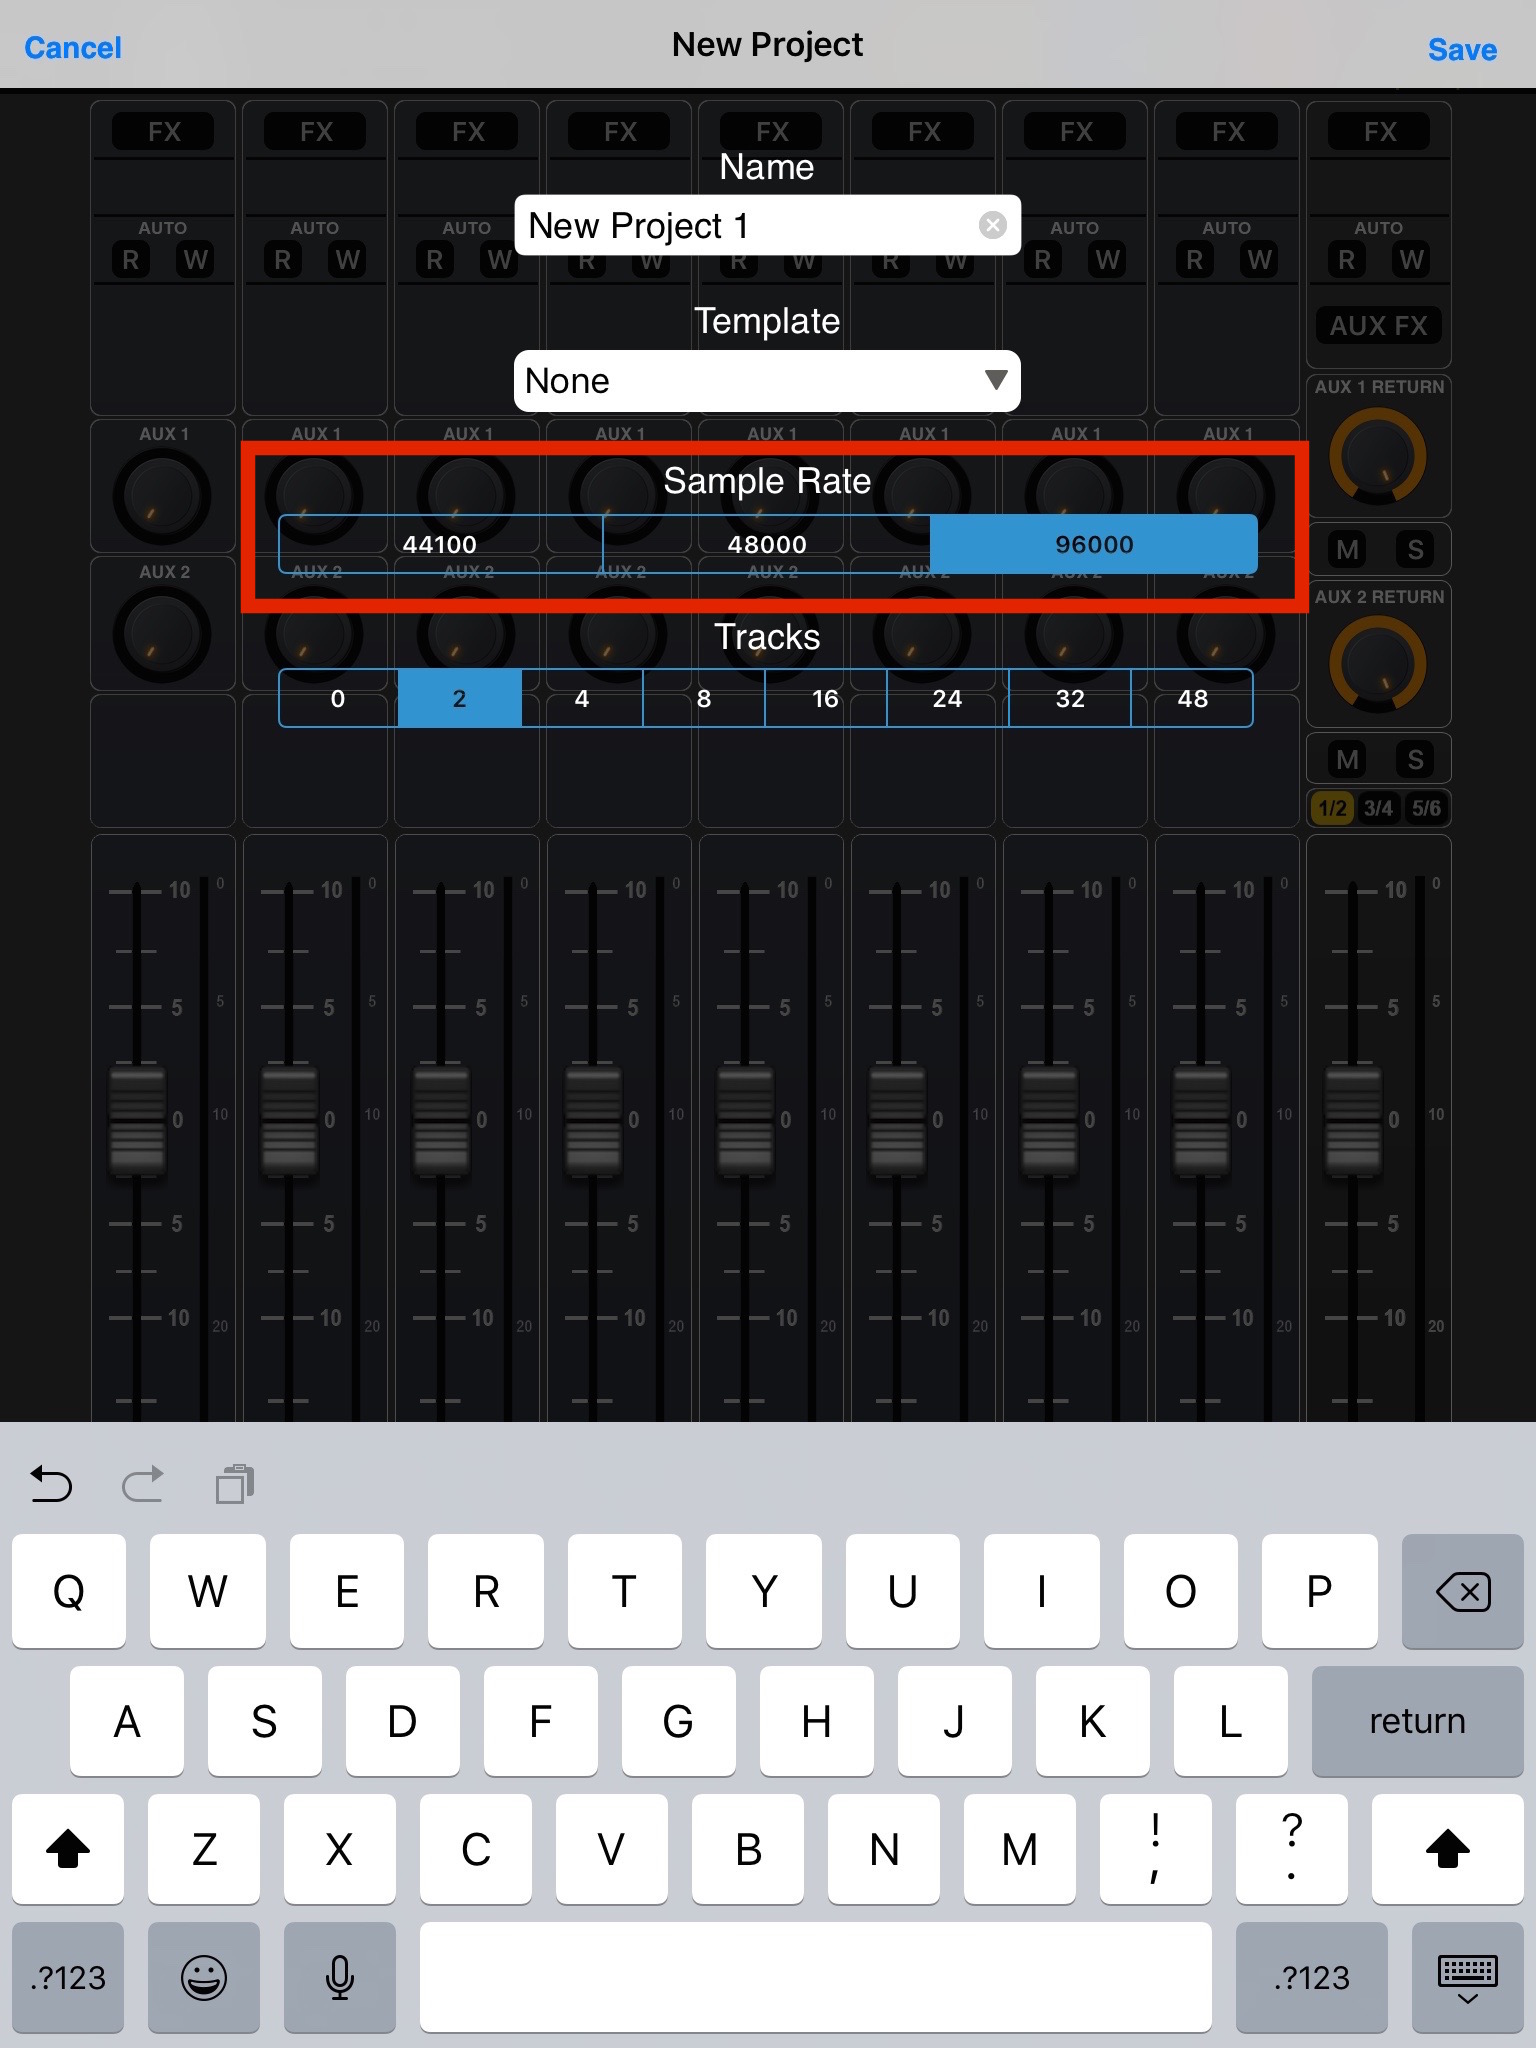The height and width of the screenshot is (2048, 1536).
Task: Start dictation with the microphone key
Action: (340, 1977)
